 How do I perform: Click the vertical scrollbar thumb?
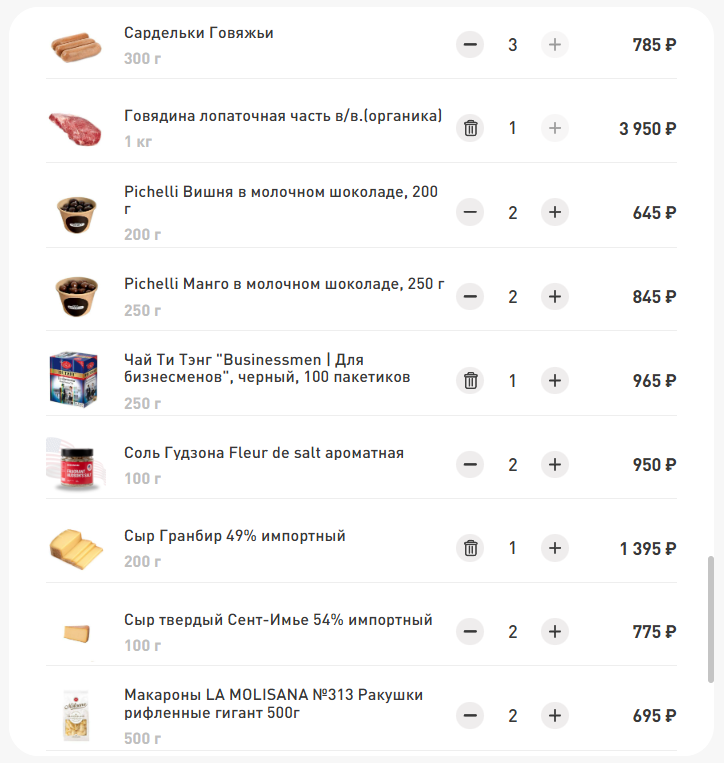(711, 619)
